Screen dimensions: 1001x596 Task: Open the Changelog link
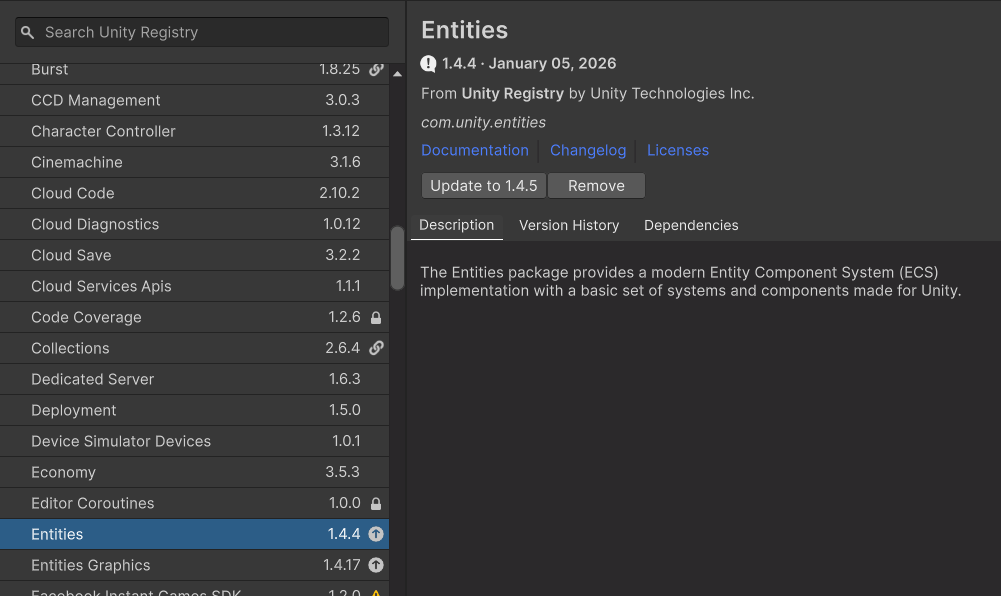(588, 151)
